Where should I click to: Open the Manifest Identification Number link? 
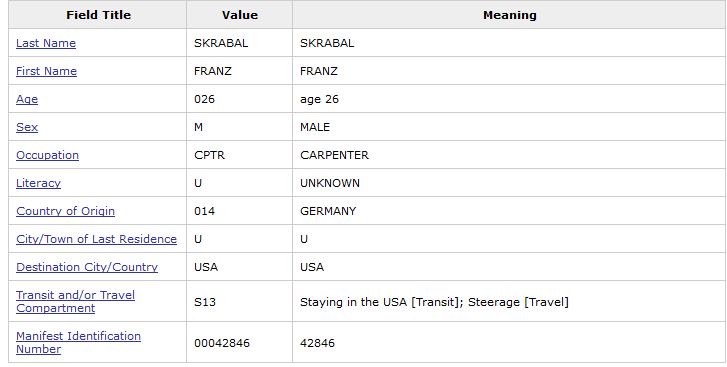78,342
